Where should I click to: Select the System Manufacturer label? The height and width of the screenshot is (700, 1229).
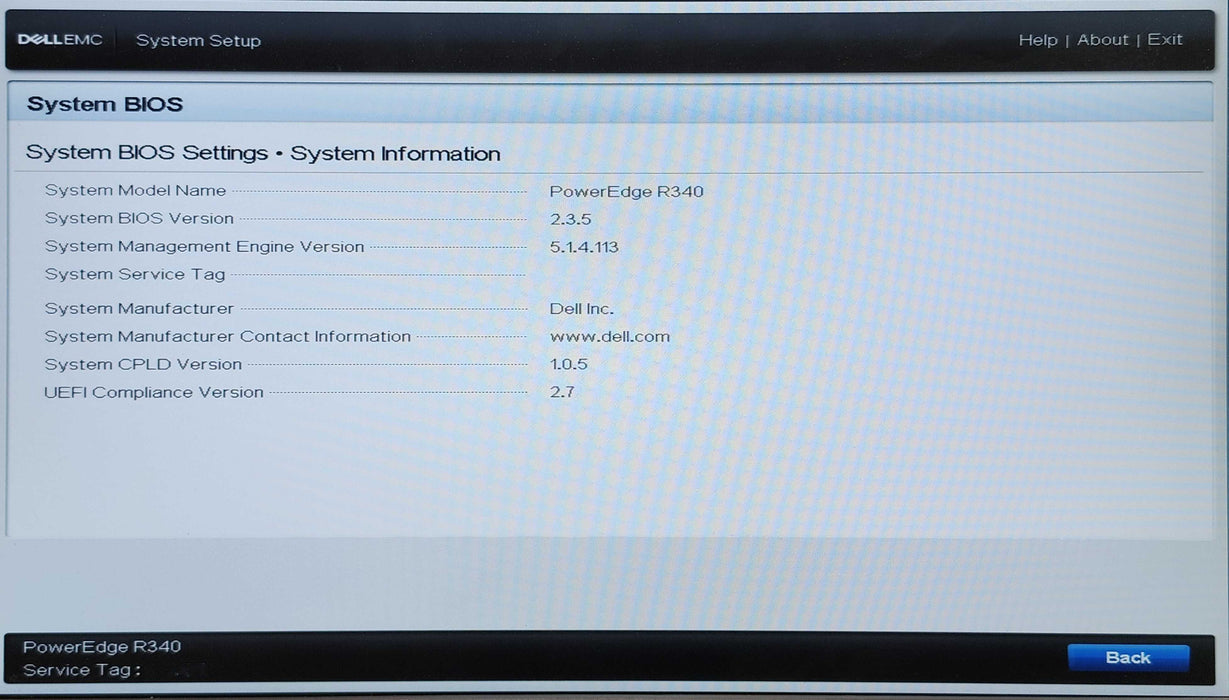(x=139, y=308)
